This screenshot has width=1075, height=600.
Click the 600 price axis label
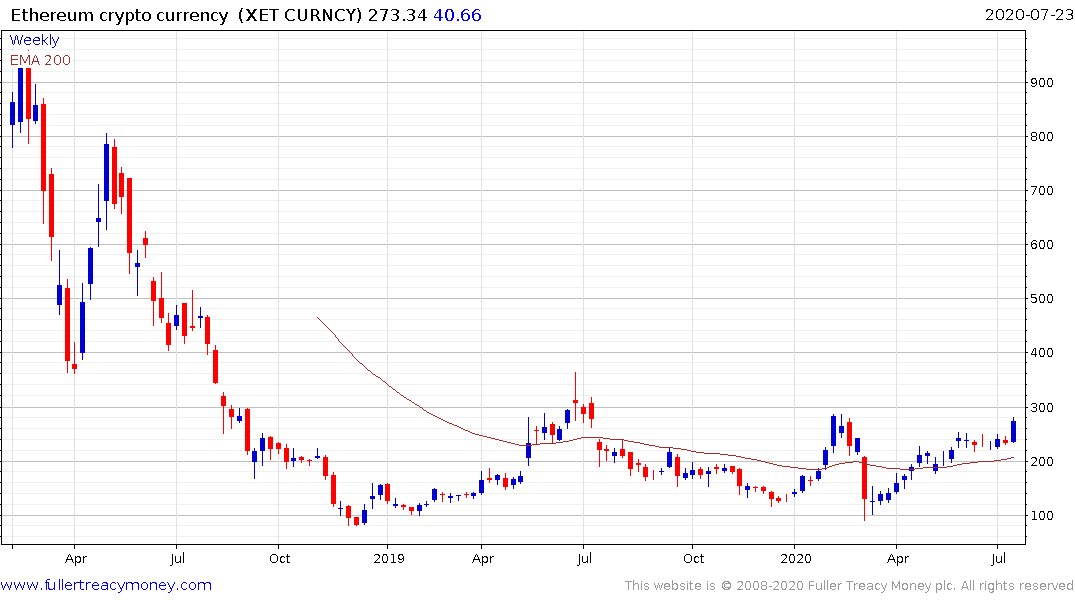tap(1042, 245)
